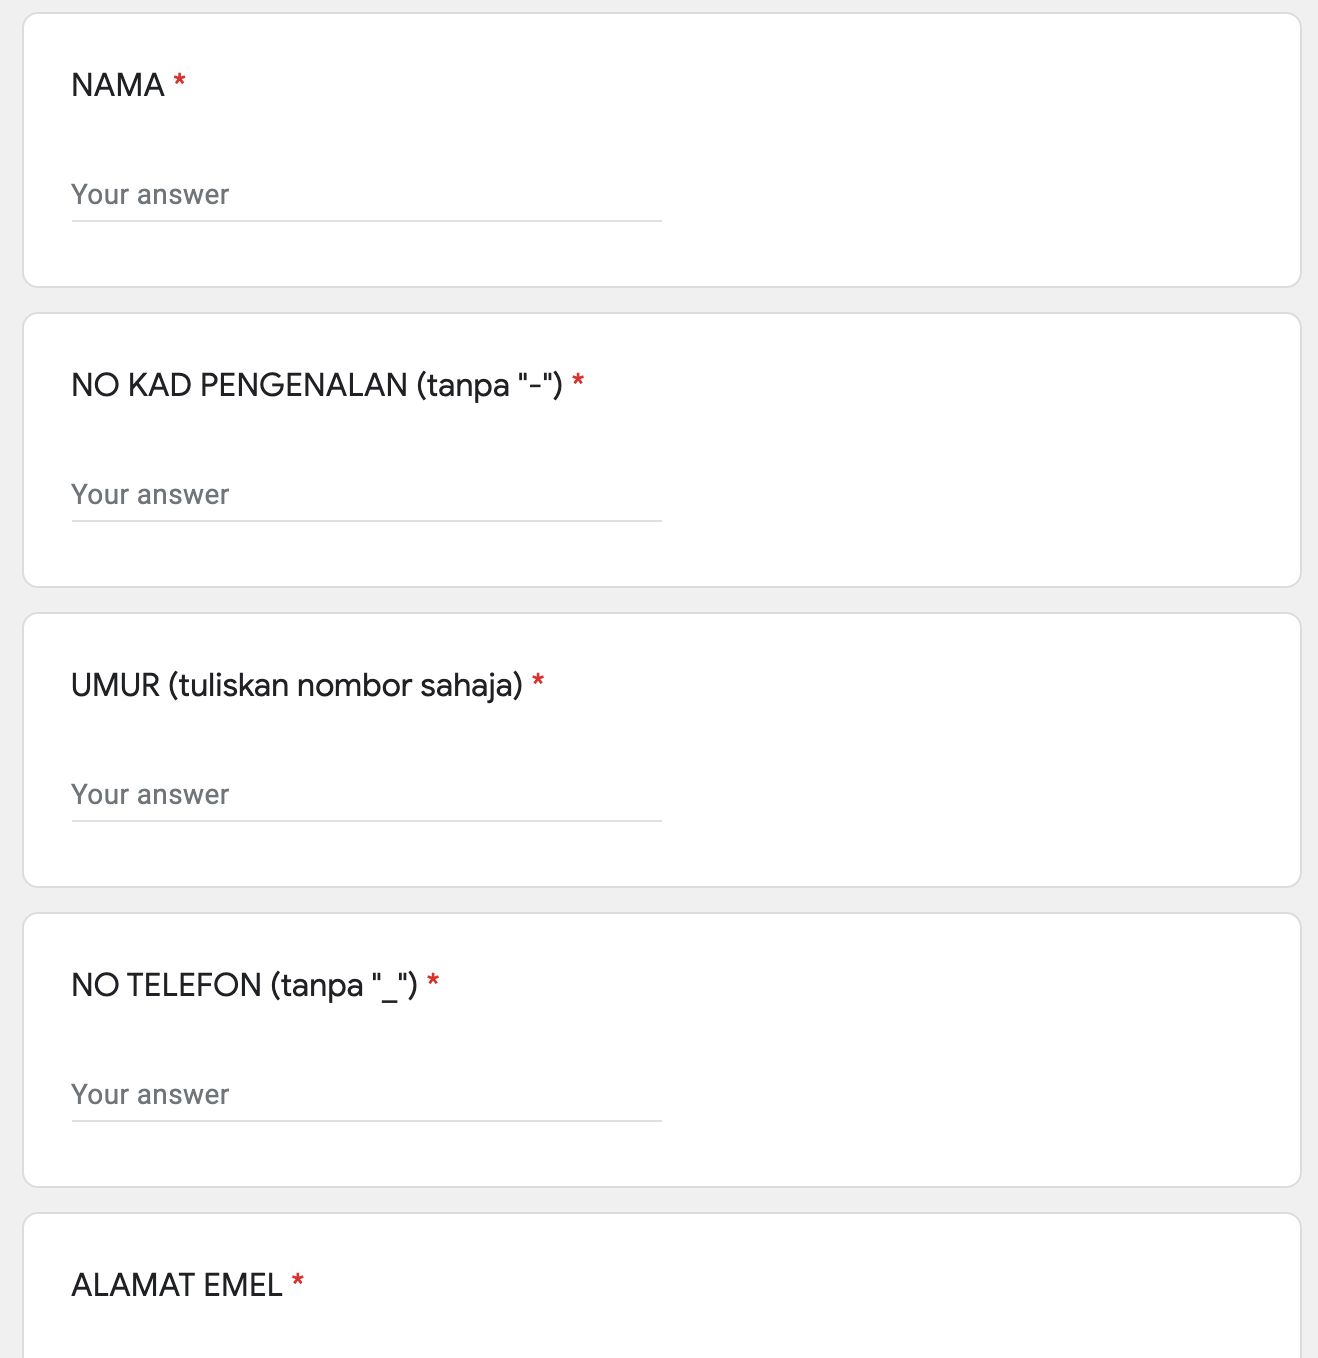The height and width of the screenshot is (1358, 1318).
Task: Click empty space right of the NAMA answer field
Action: 950,195
